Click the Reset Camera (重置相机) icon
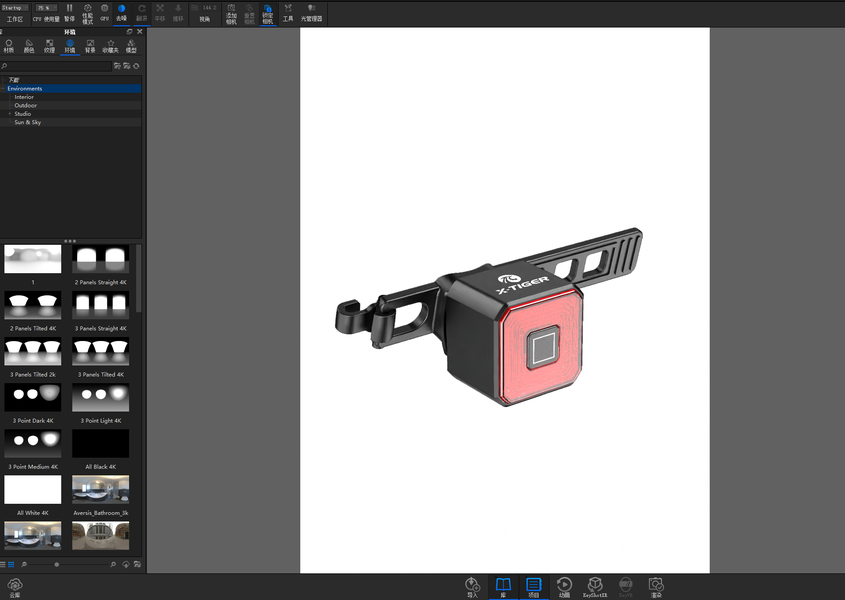Screen dimensions: 845x600 pos(249,13)
